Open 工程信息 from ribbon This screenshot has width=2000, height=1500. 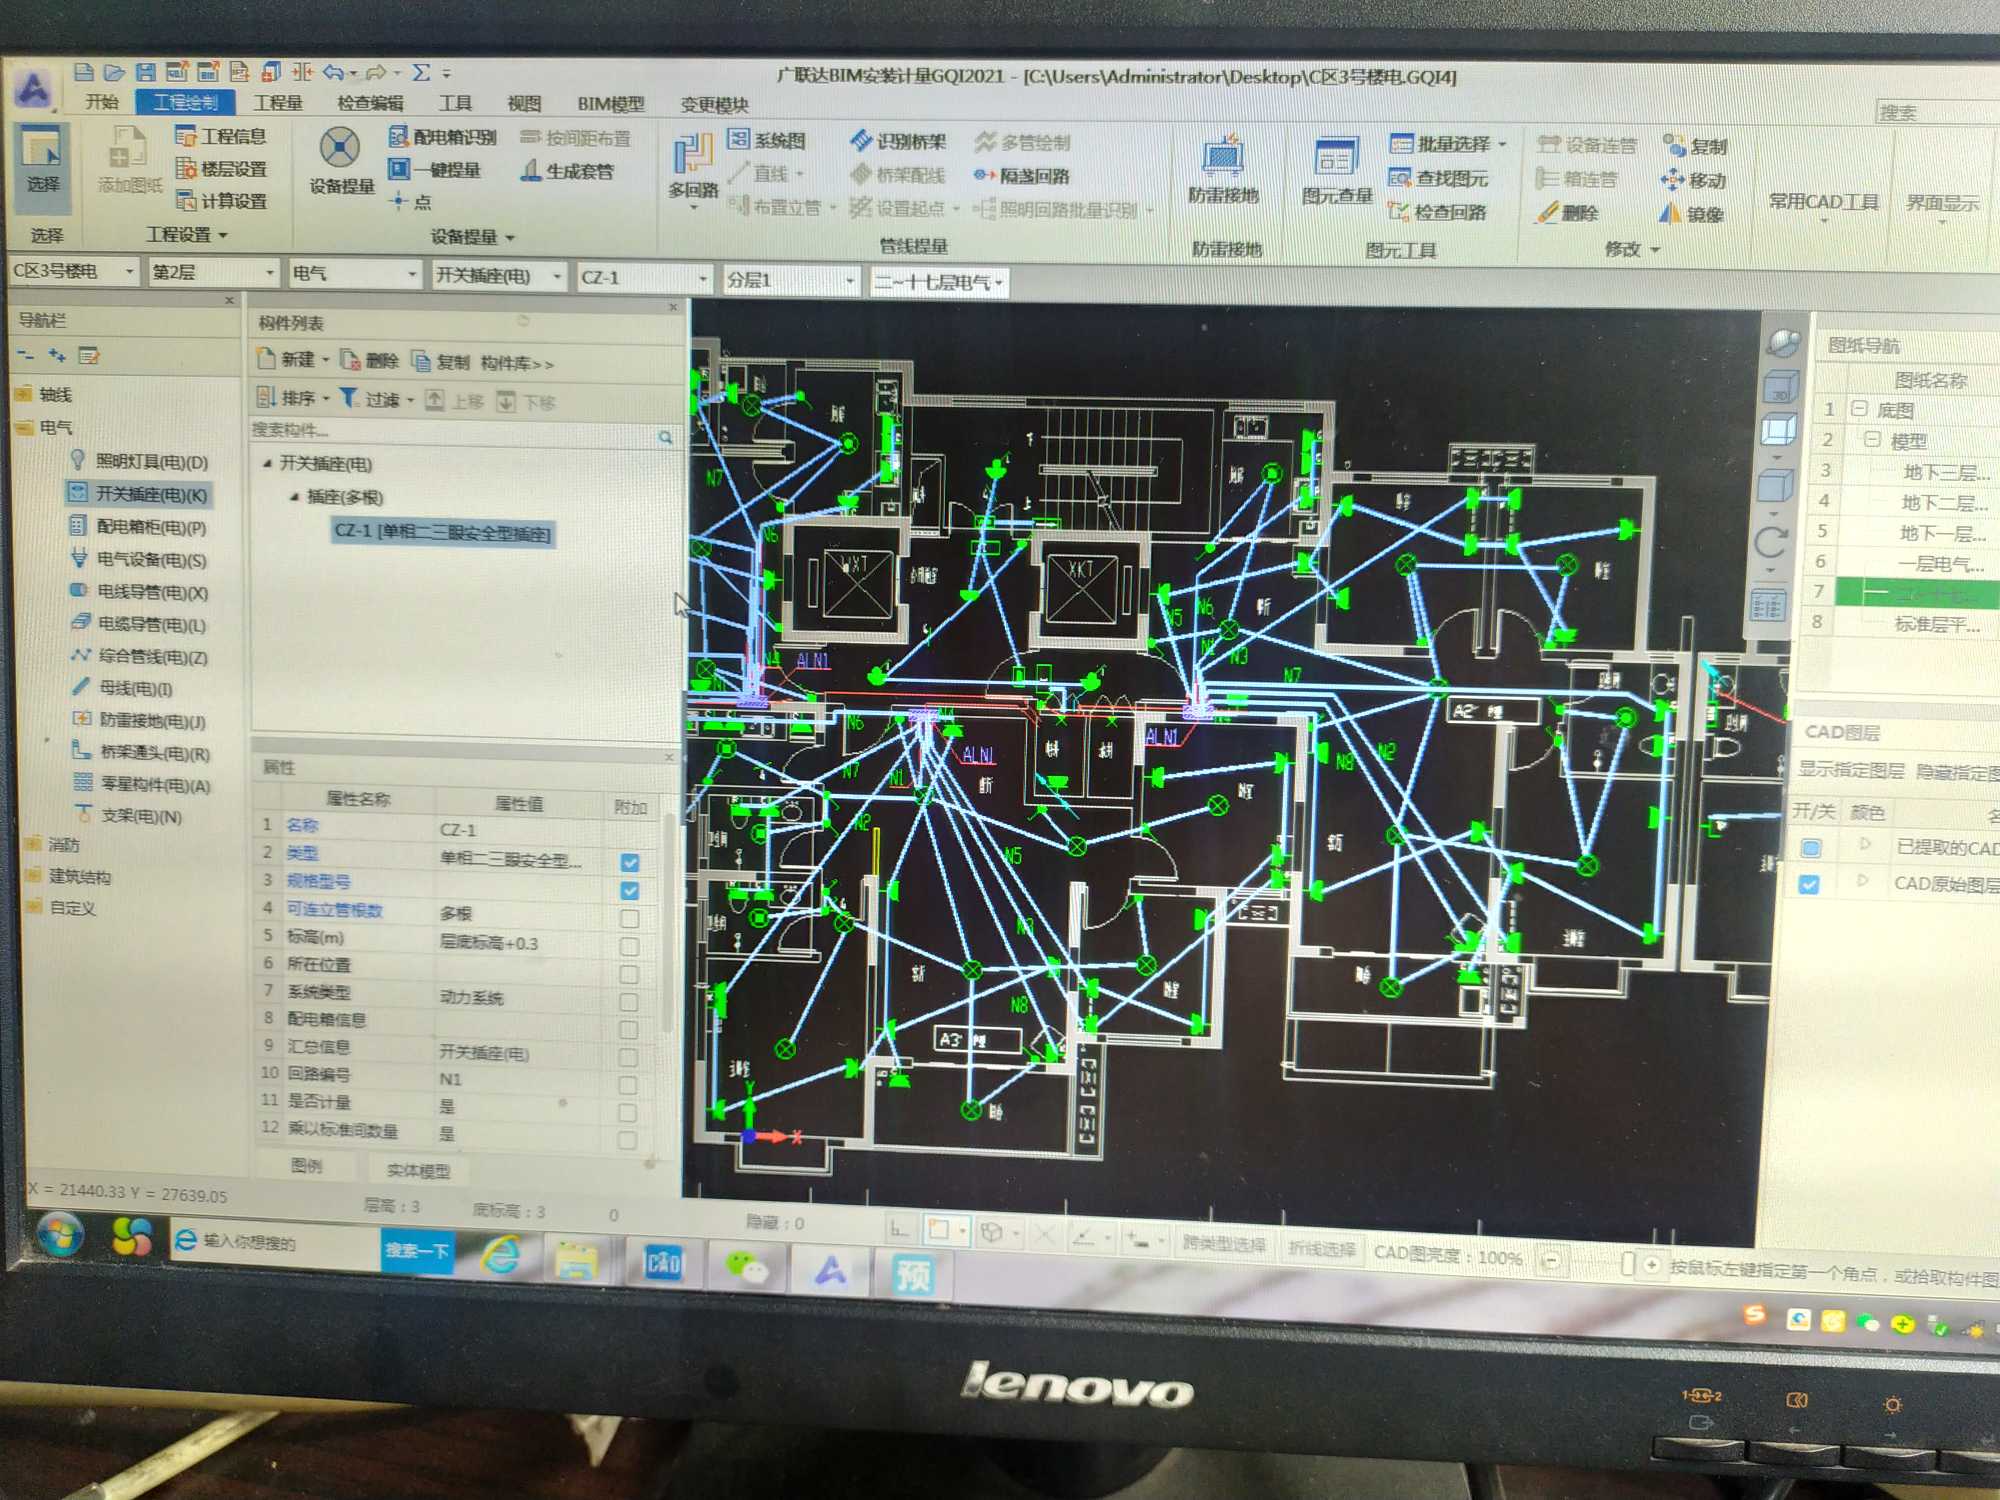[x=221, y=136]
